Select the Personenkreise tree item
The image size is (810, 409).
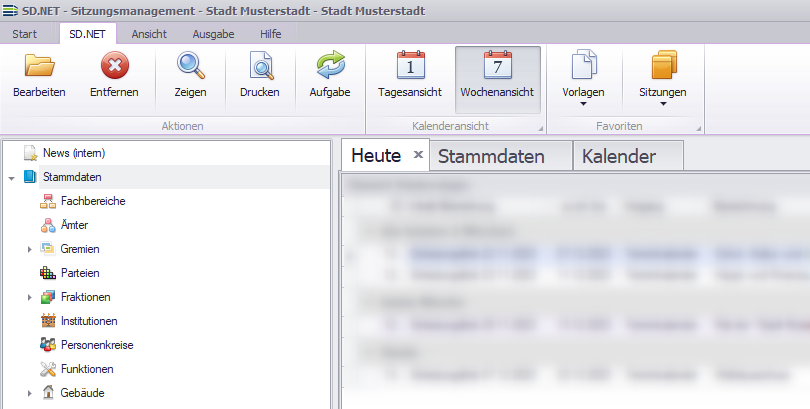click(97, 345)
